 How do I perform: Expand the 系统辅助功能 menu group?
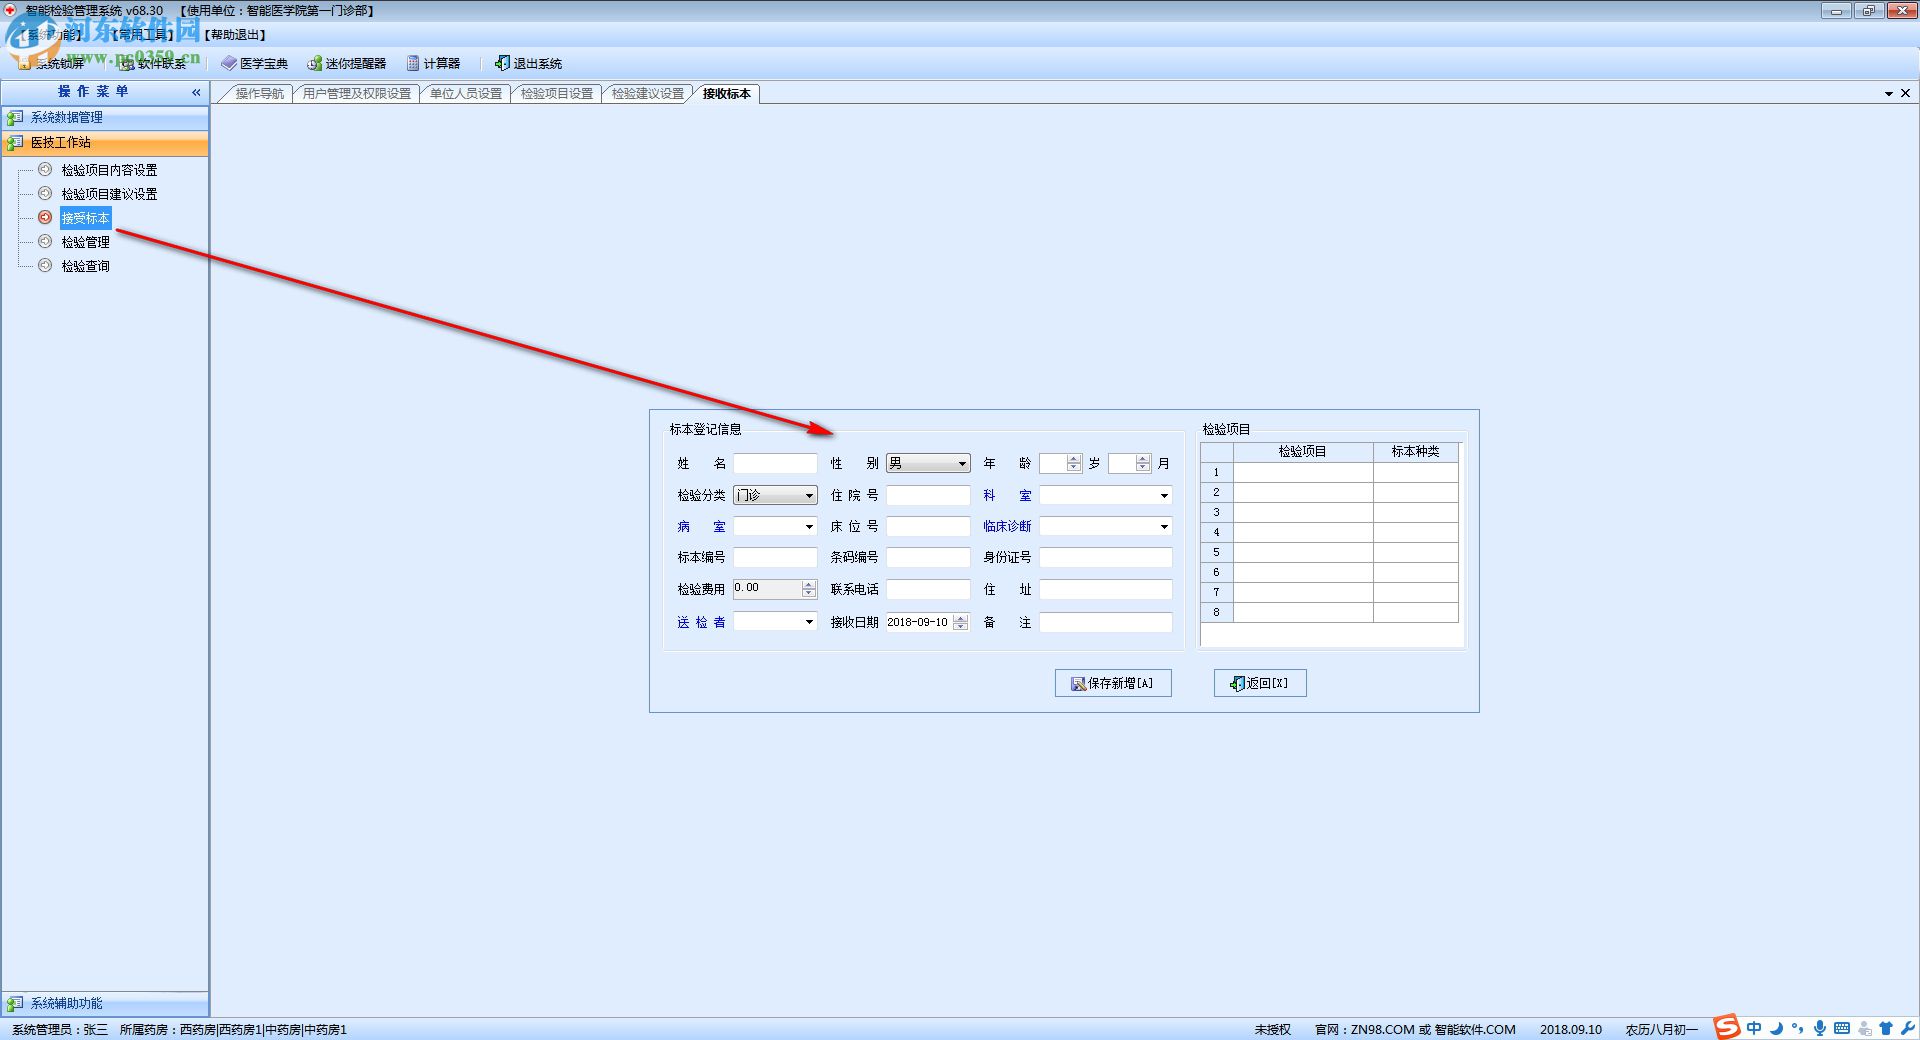[105, 1003]
